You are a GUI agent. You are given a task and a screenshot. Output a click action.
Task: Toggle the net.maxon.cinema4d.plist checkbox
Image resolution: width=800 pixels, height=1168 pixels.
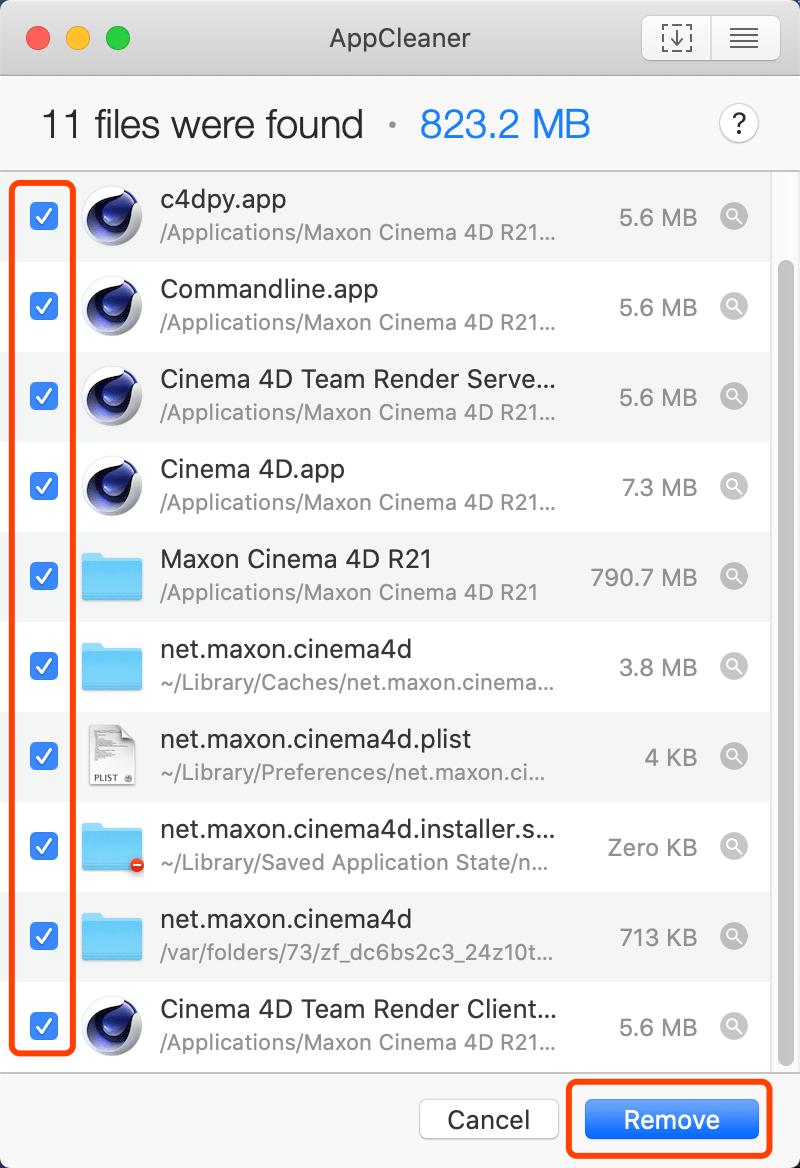pos(44,756)
